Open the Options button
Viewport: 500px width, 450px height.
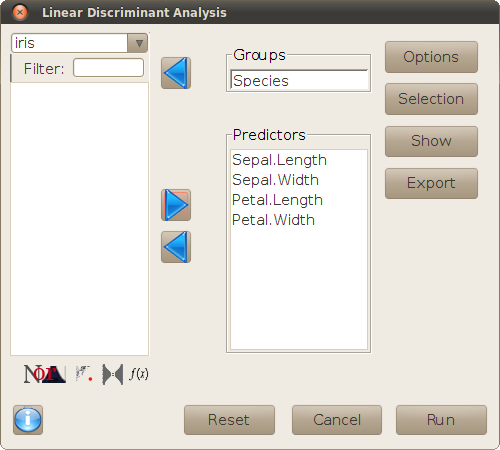click(x=431, y=57)
